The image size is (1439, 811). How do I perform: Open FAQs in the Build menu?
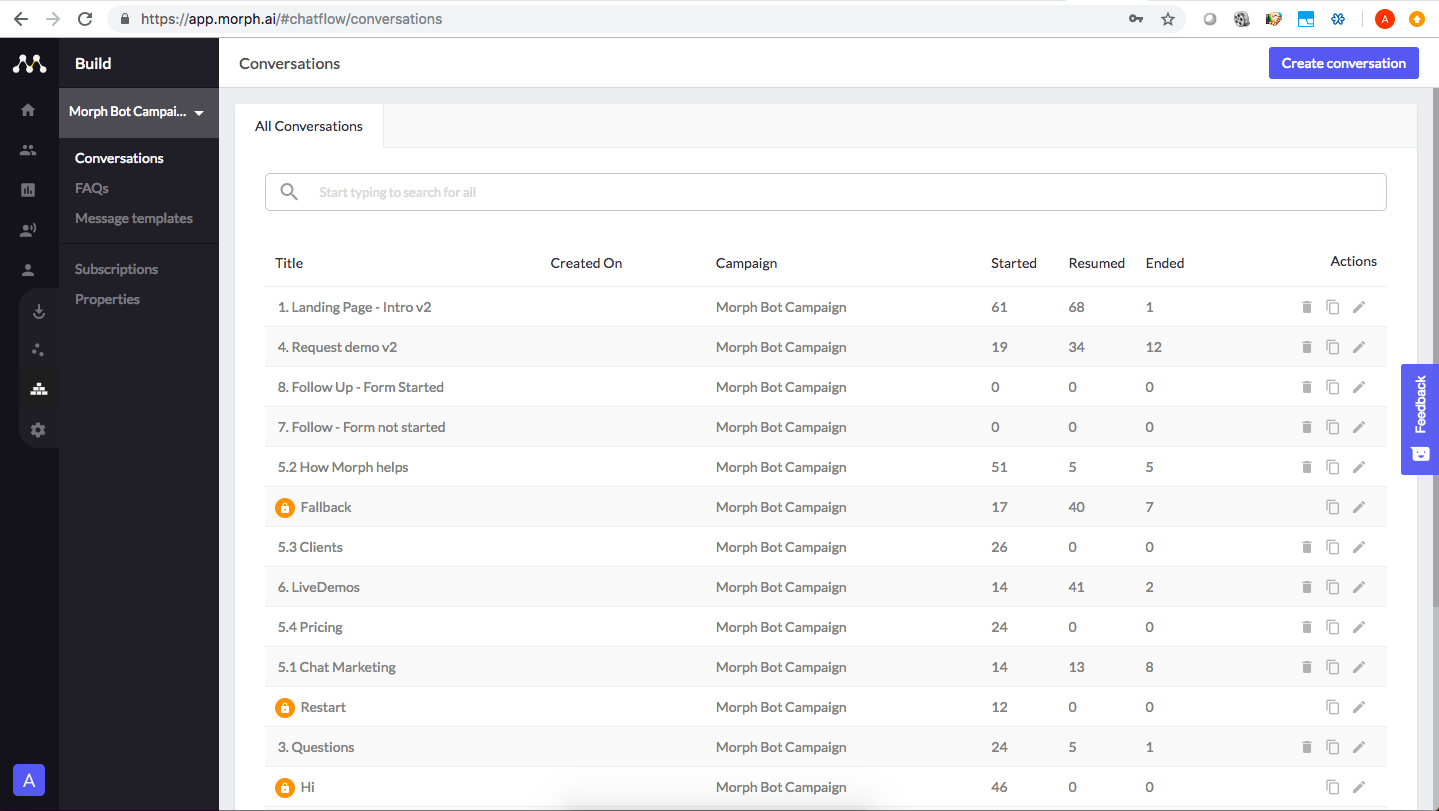point(92,188)
